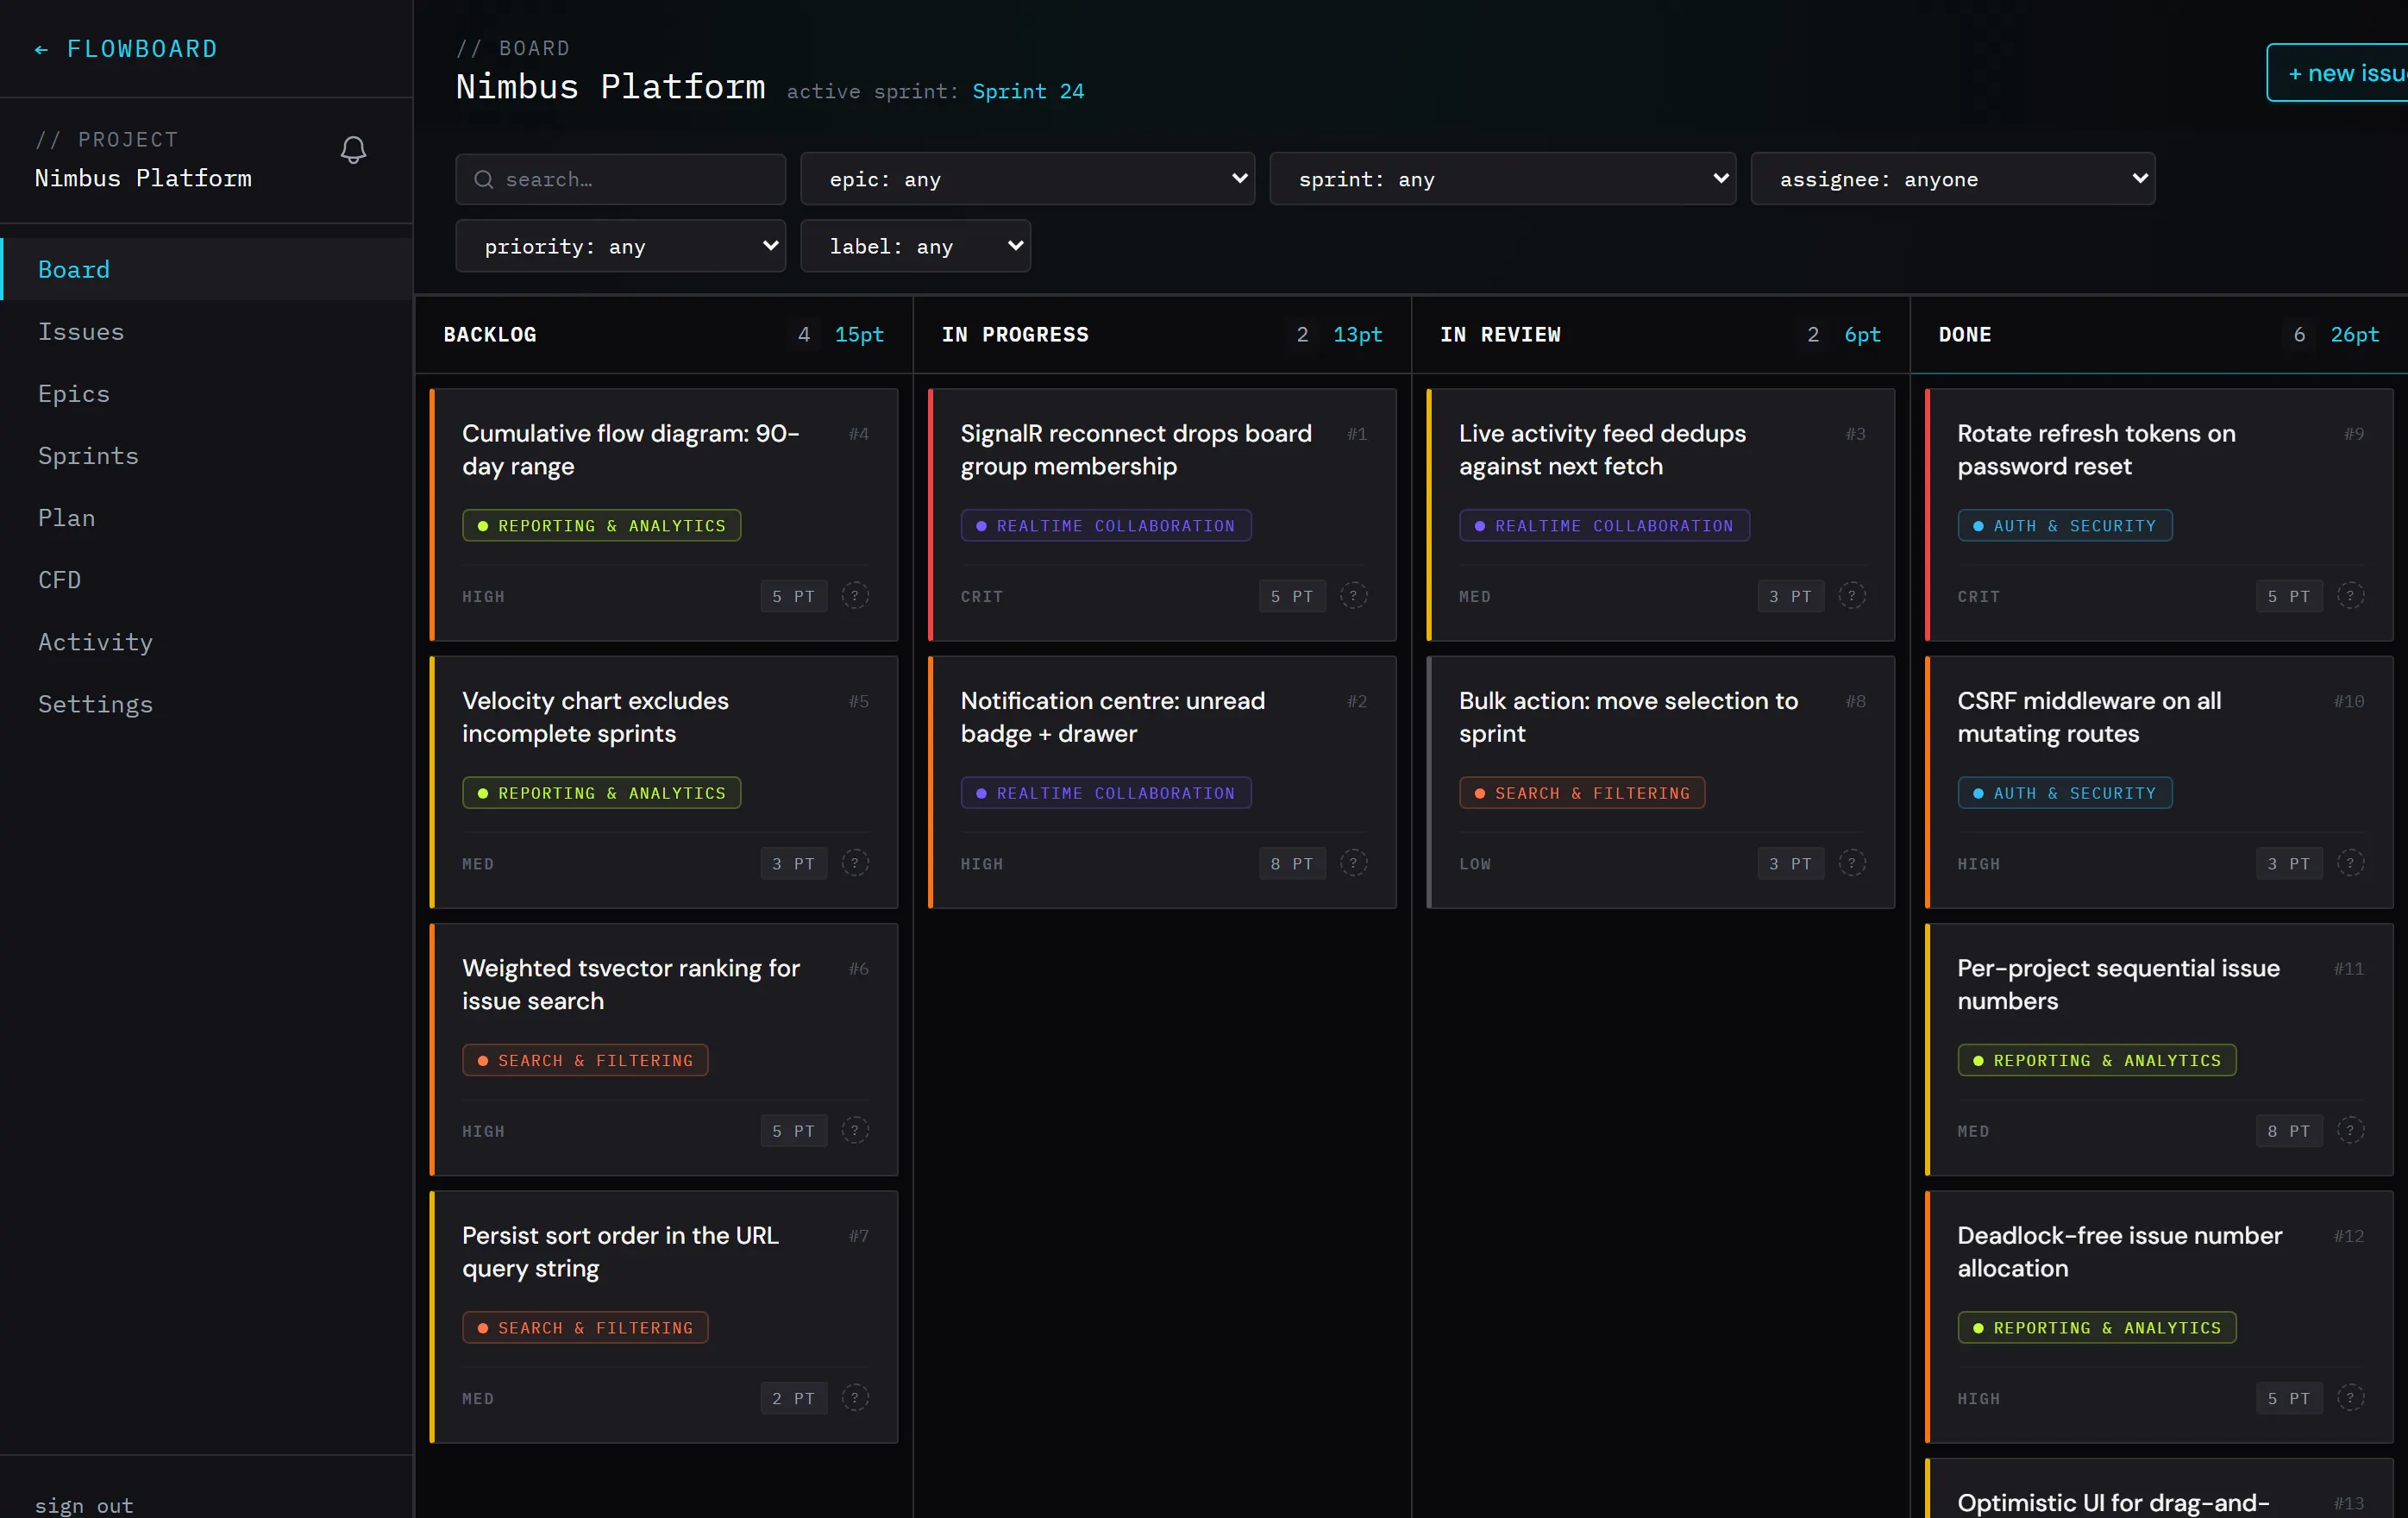Open Plan in the sidebar
Viewport: 2408px width, 1518px height.
point(207,517)
